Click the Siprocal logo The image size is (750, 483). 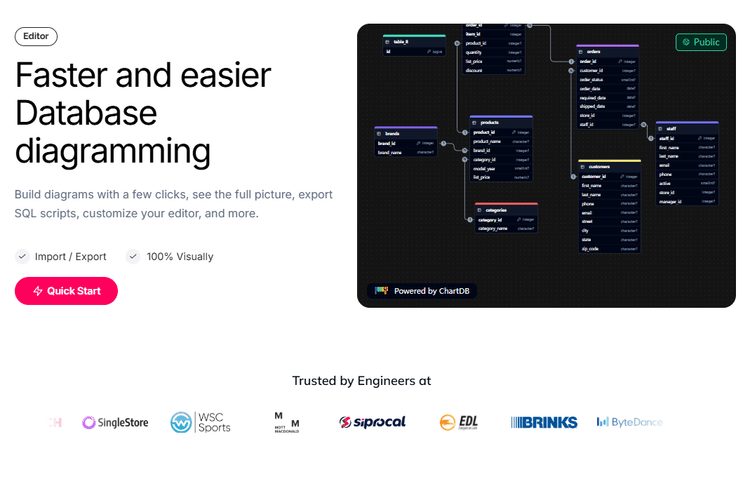372,423
